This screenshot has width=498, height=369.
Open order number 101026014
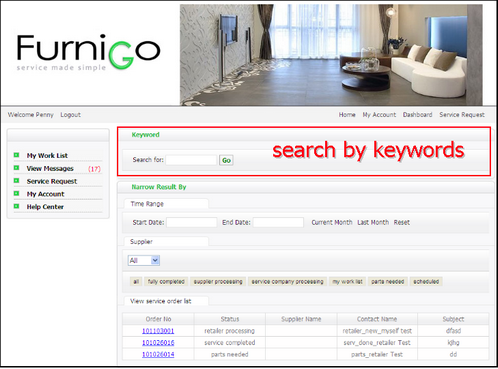(x=158, y=354)
